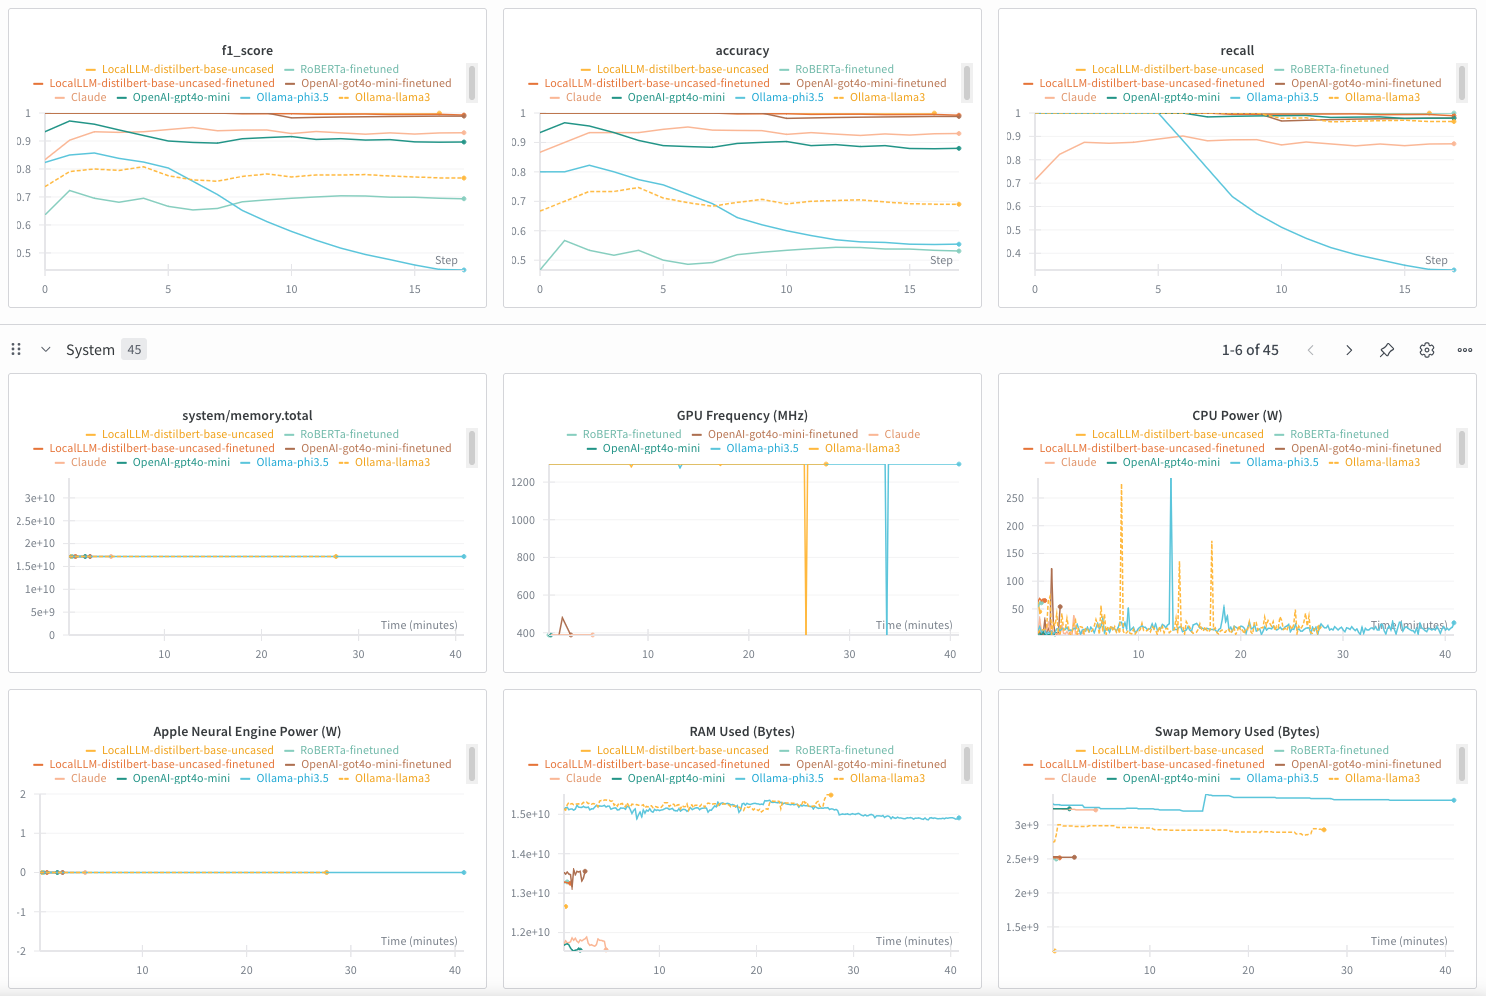
Task: Open the f1_score chart panel
Action: pos(246,50)
